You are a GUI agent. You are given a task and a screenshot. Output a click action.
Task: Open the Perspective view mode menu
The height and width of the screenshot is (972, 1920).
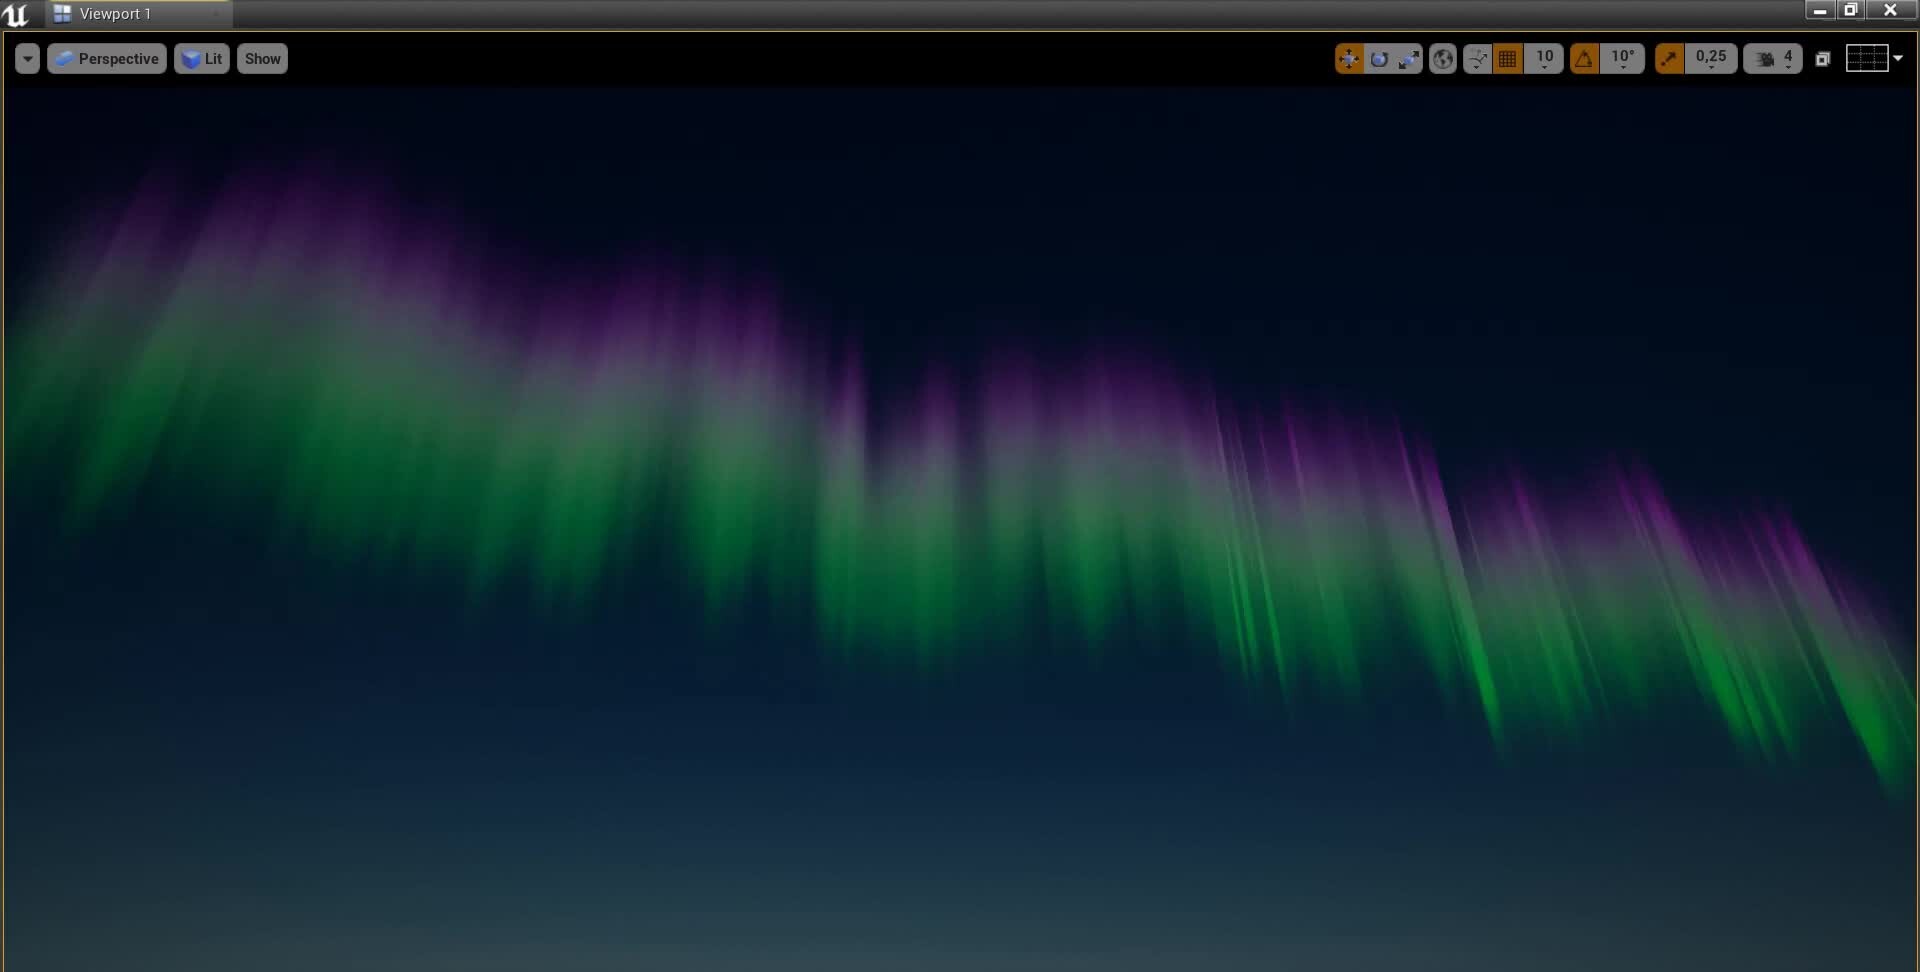pos(106,58)
